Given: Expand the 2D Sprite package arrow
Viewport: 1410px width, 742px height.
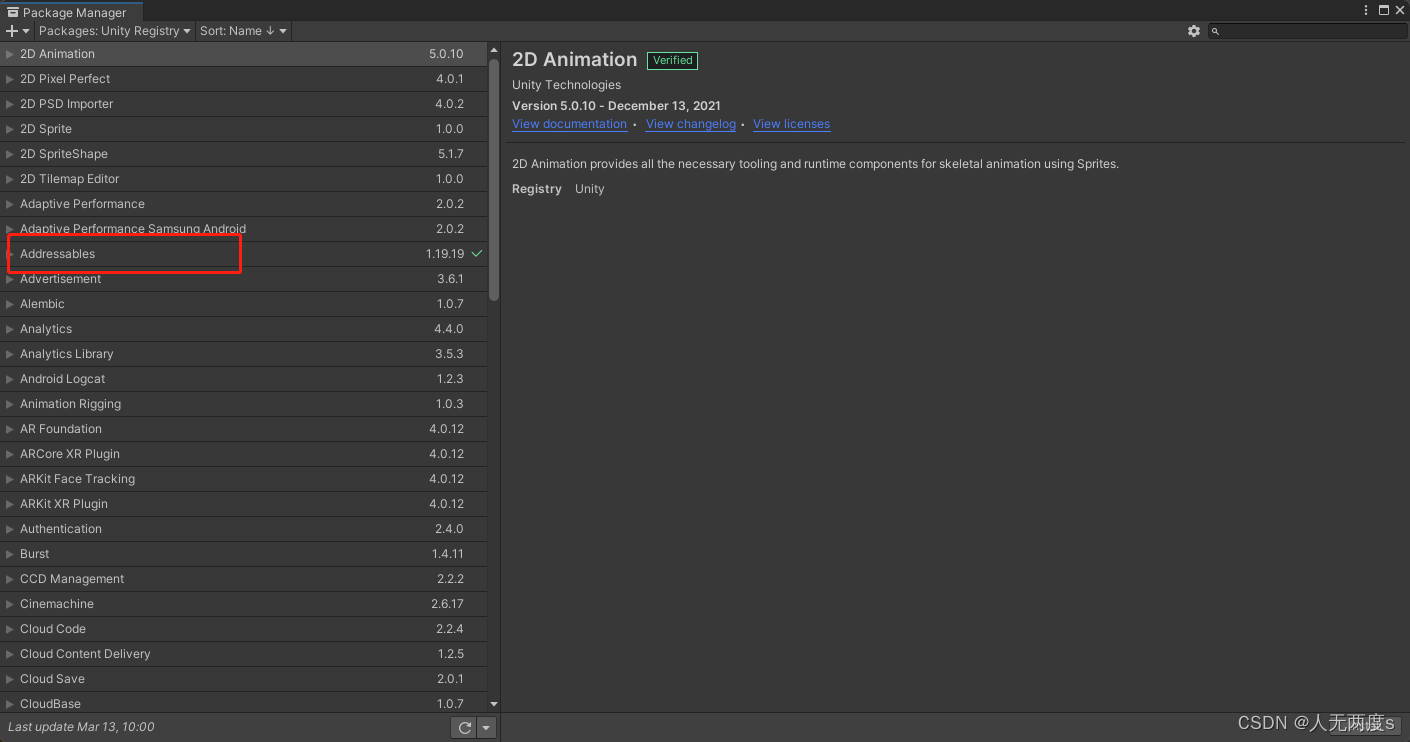Looking at the screenshot, I should [x=10, y=129].
